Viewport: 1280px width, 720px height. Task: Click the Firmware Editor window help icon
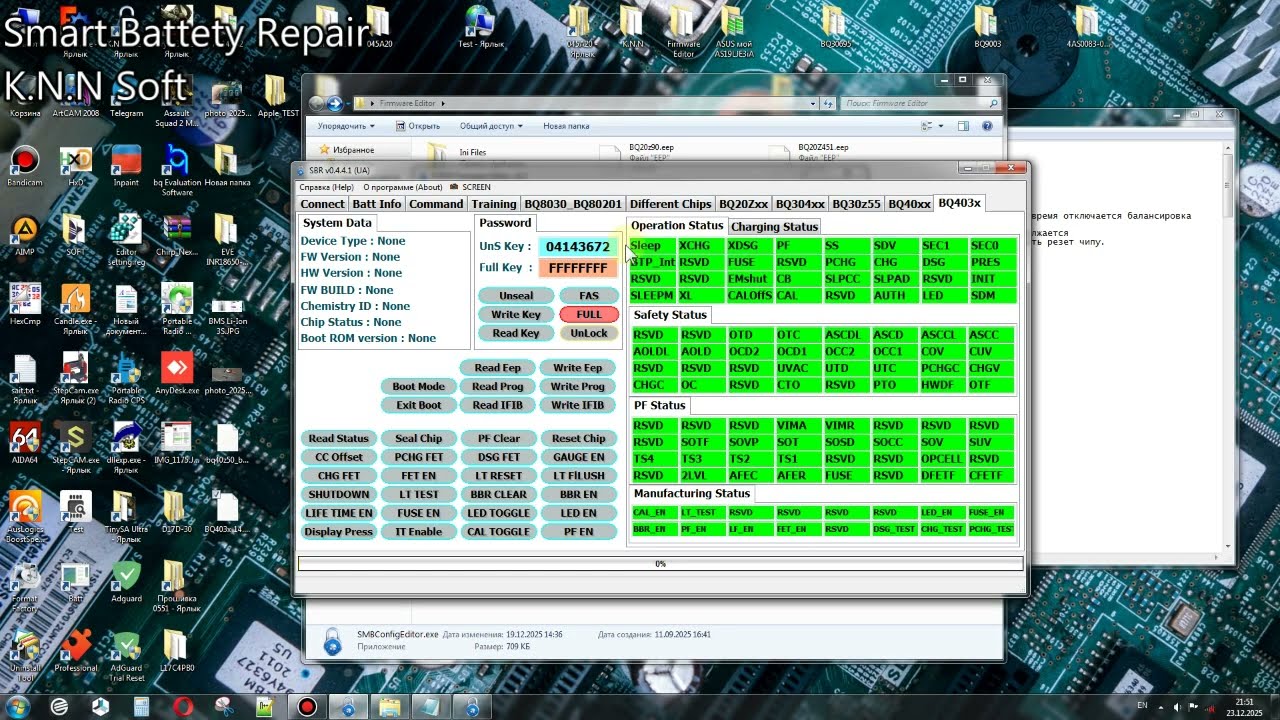pos(987,126)
